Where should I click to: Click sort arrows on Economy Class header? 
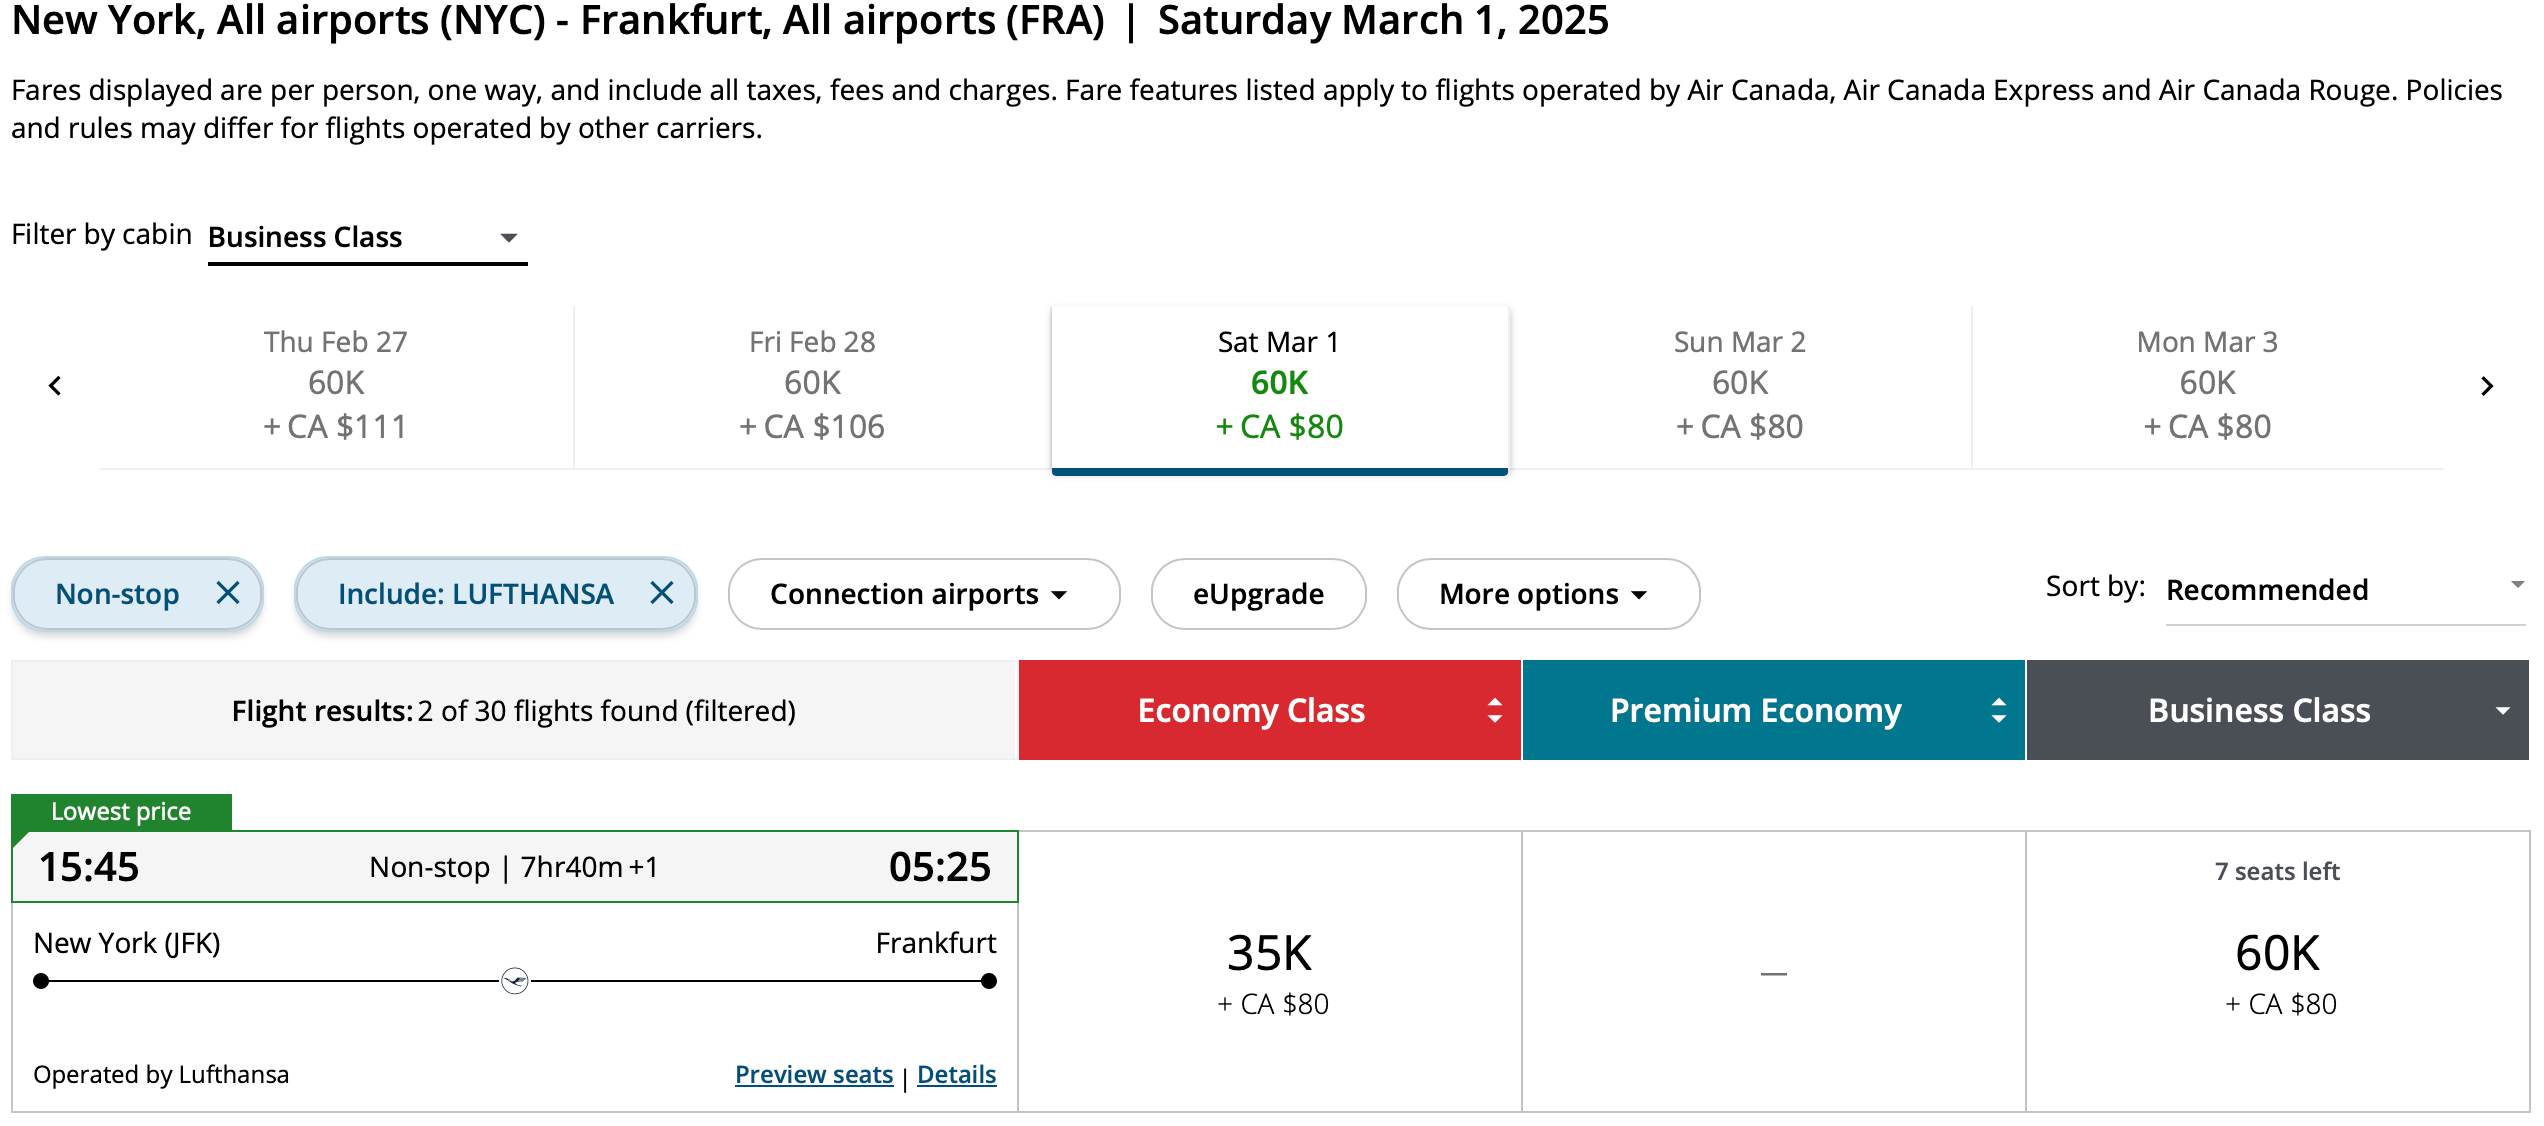pos(1495,710)
